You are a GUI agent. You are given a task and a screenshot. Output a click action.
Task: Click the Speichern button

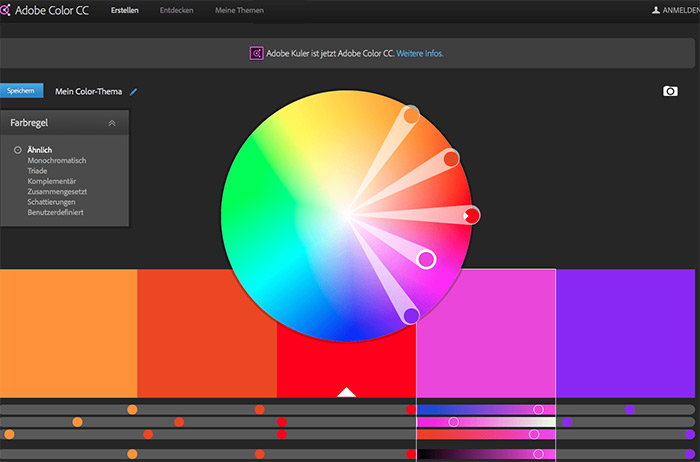click(21, 91)
